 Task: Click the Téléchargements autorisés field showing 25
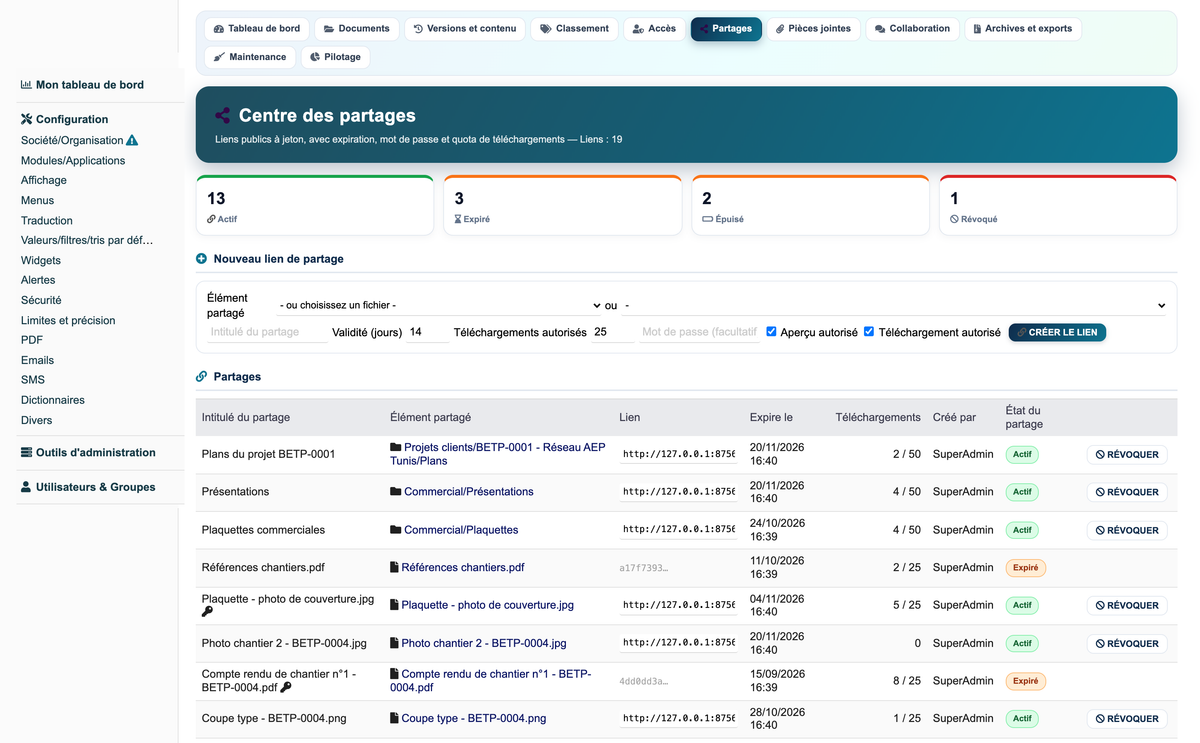point(612,332)
